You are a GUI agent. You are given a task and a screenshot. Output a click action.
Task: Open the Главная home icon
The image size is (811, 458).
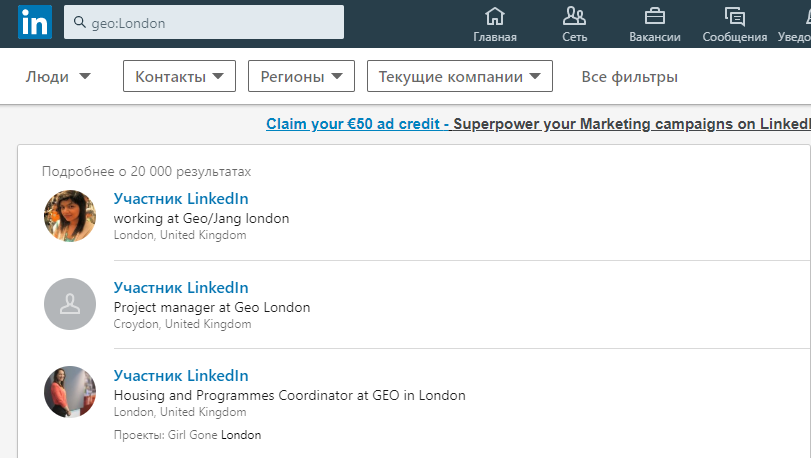pos(494,16)
